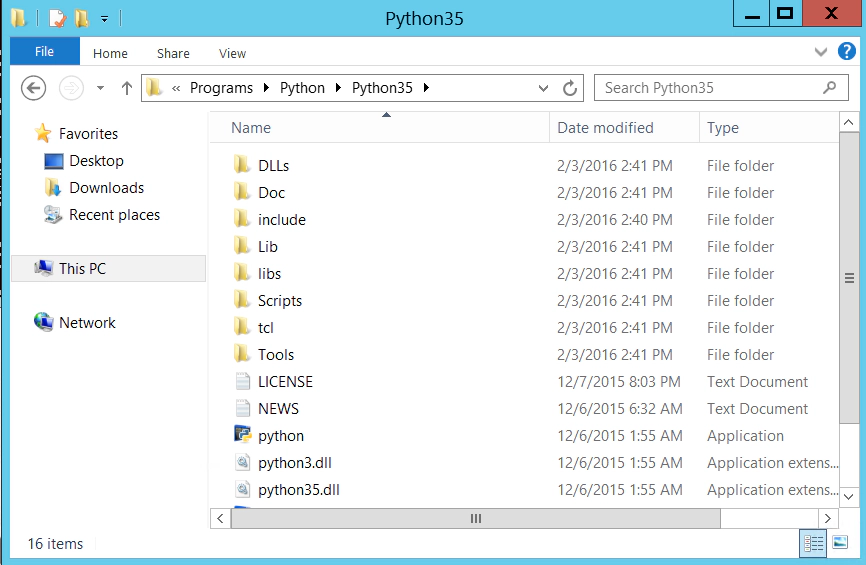Open the recent locations dropdown

point(101,88)
